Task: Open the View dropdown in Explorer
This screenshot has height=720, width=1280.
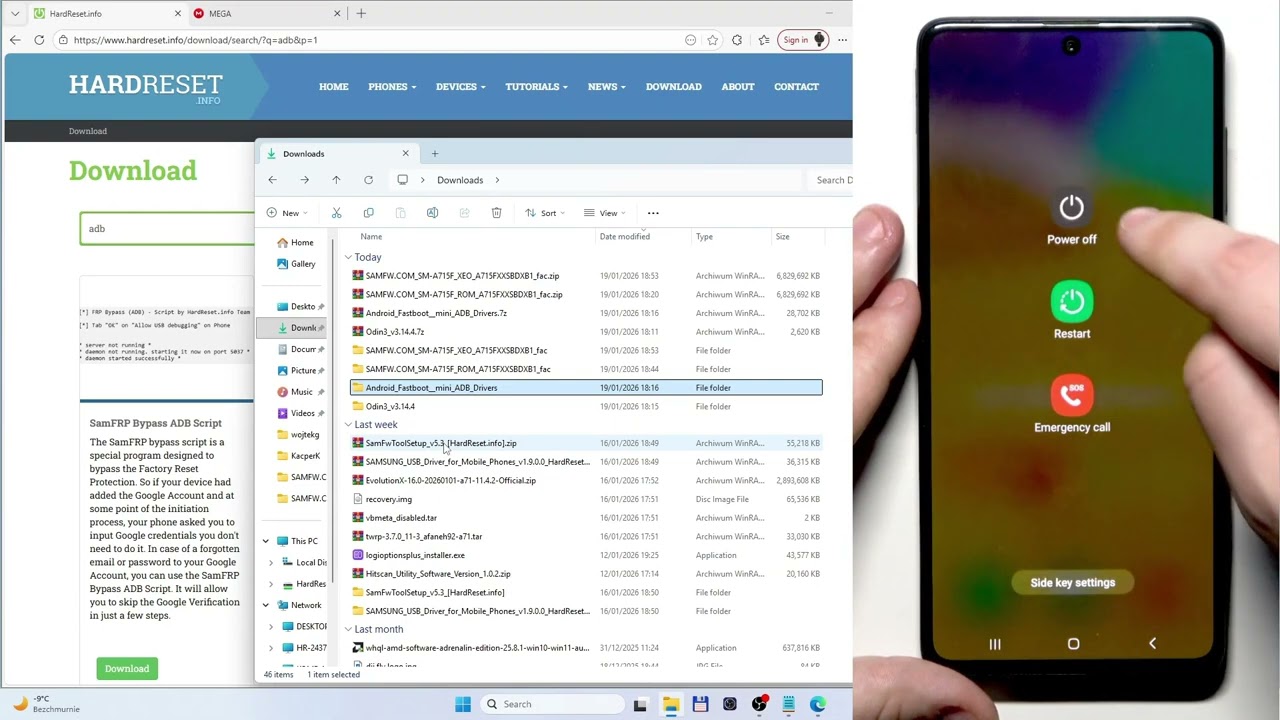Action: pos(605,213)
